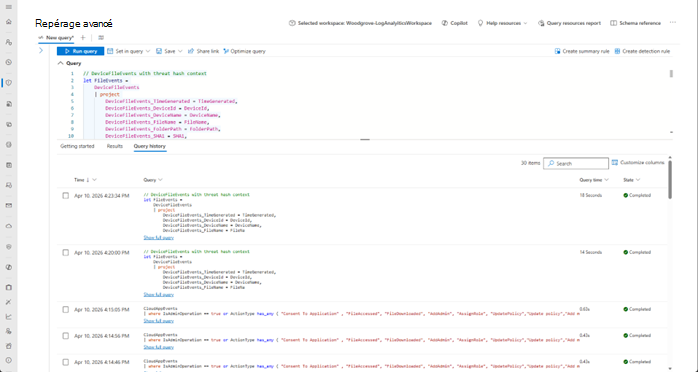Click Run query button

(x=80, y=51)
